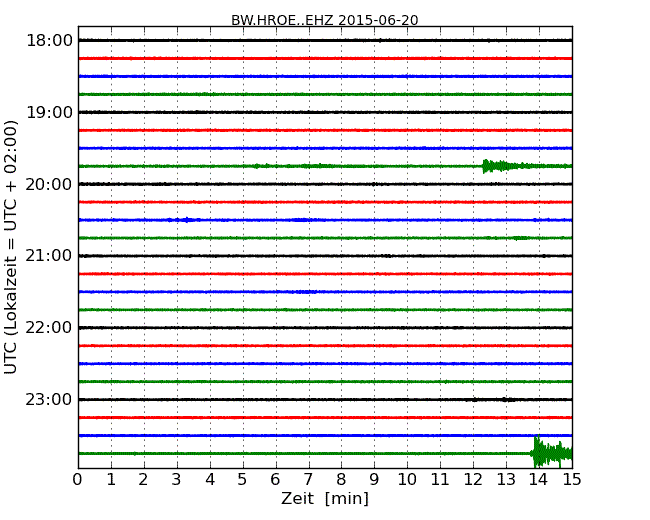Click the x-axis tick label 0
Screen dimensions: 650x520
point(78,480)
